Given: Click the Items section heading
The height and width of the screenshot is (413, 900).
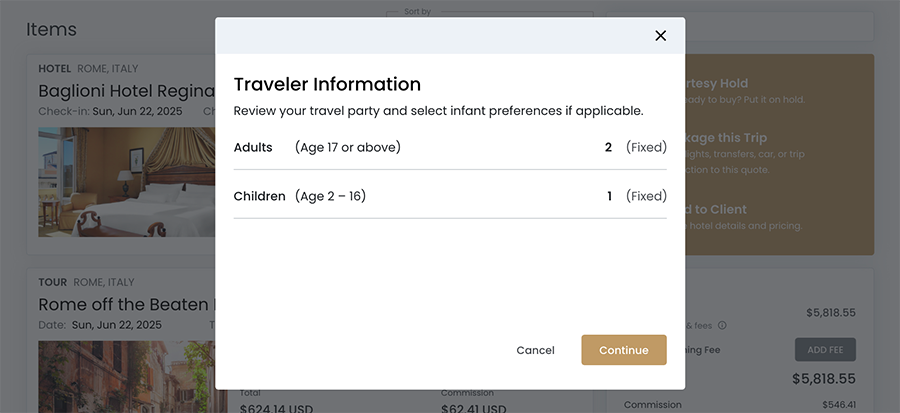Looking at the screenshot, I should [51, 29].
